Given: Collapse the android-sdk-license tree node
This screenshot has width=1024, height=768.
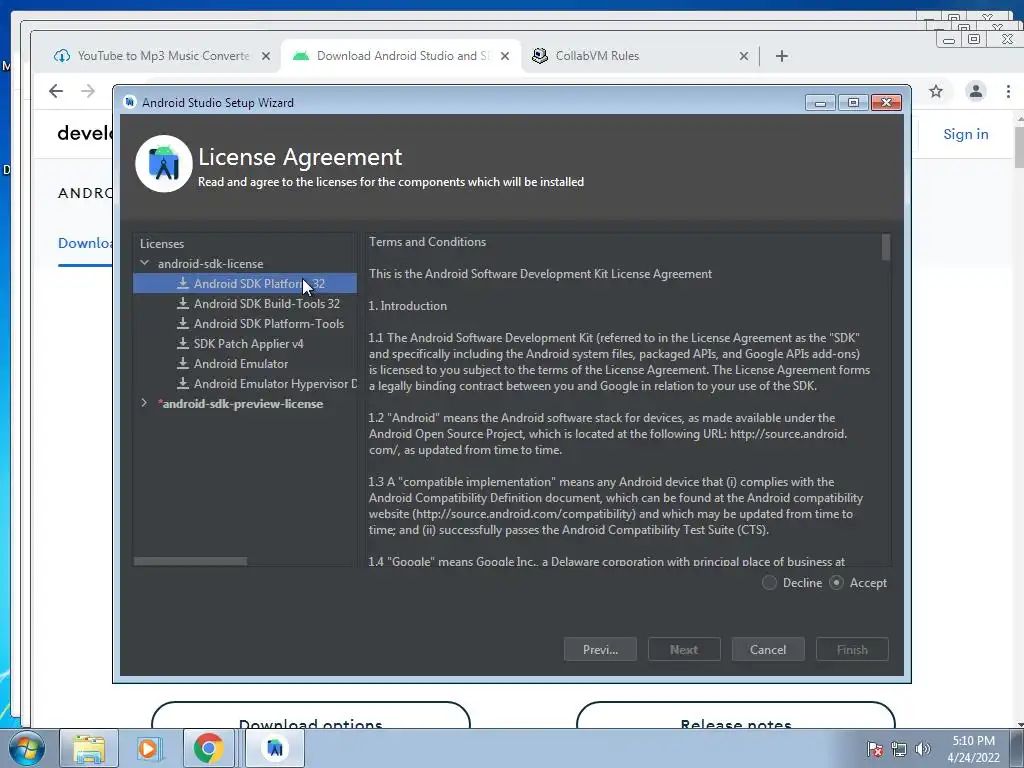Looking at the screenshot, I should (x=144, y=263).
